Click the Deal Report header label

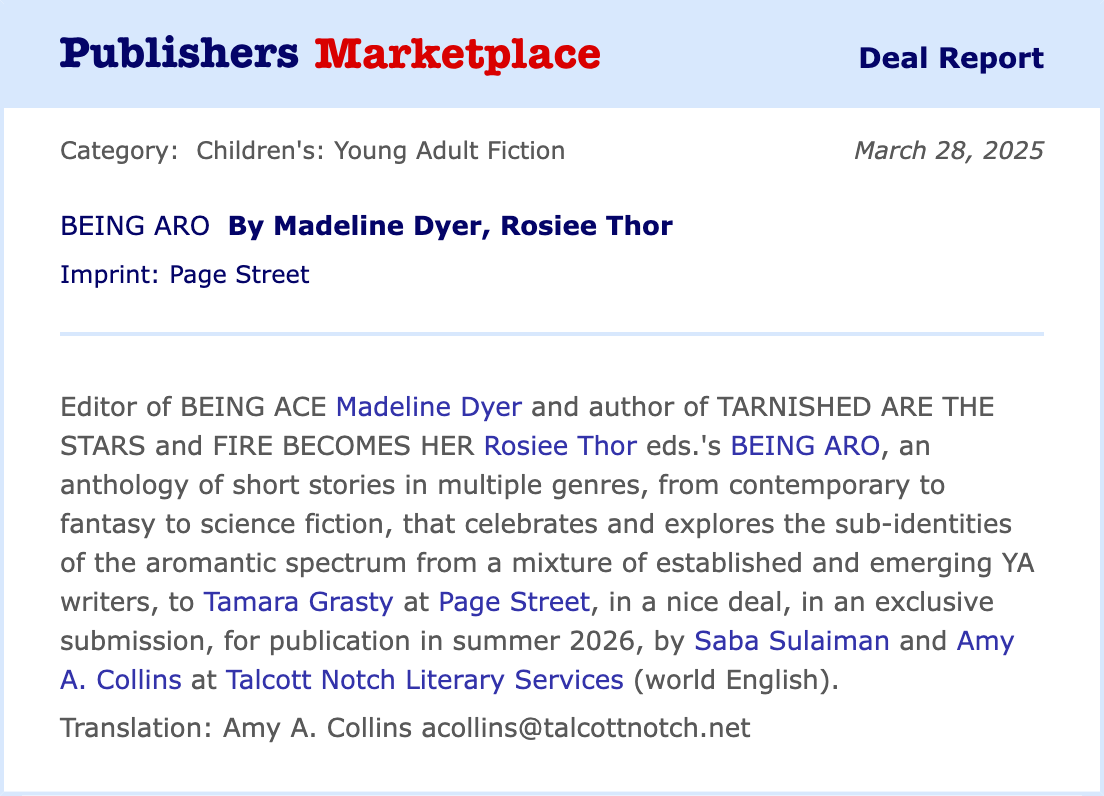click(x=951, y=58)
